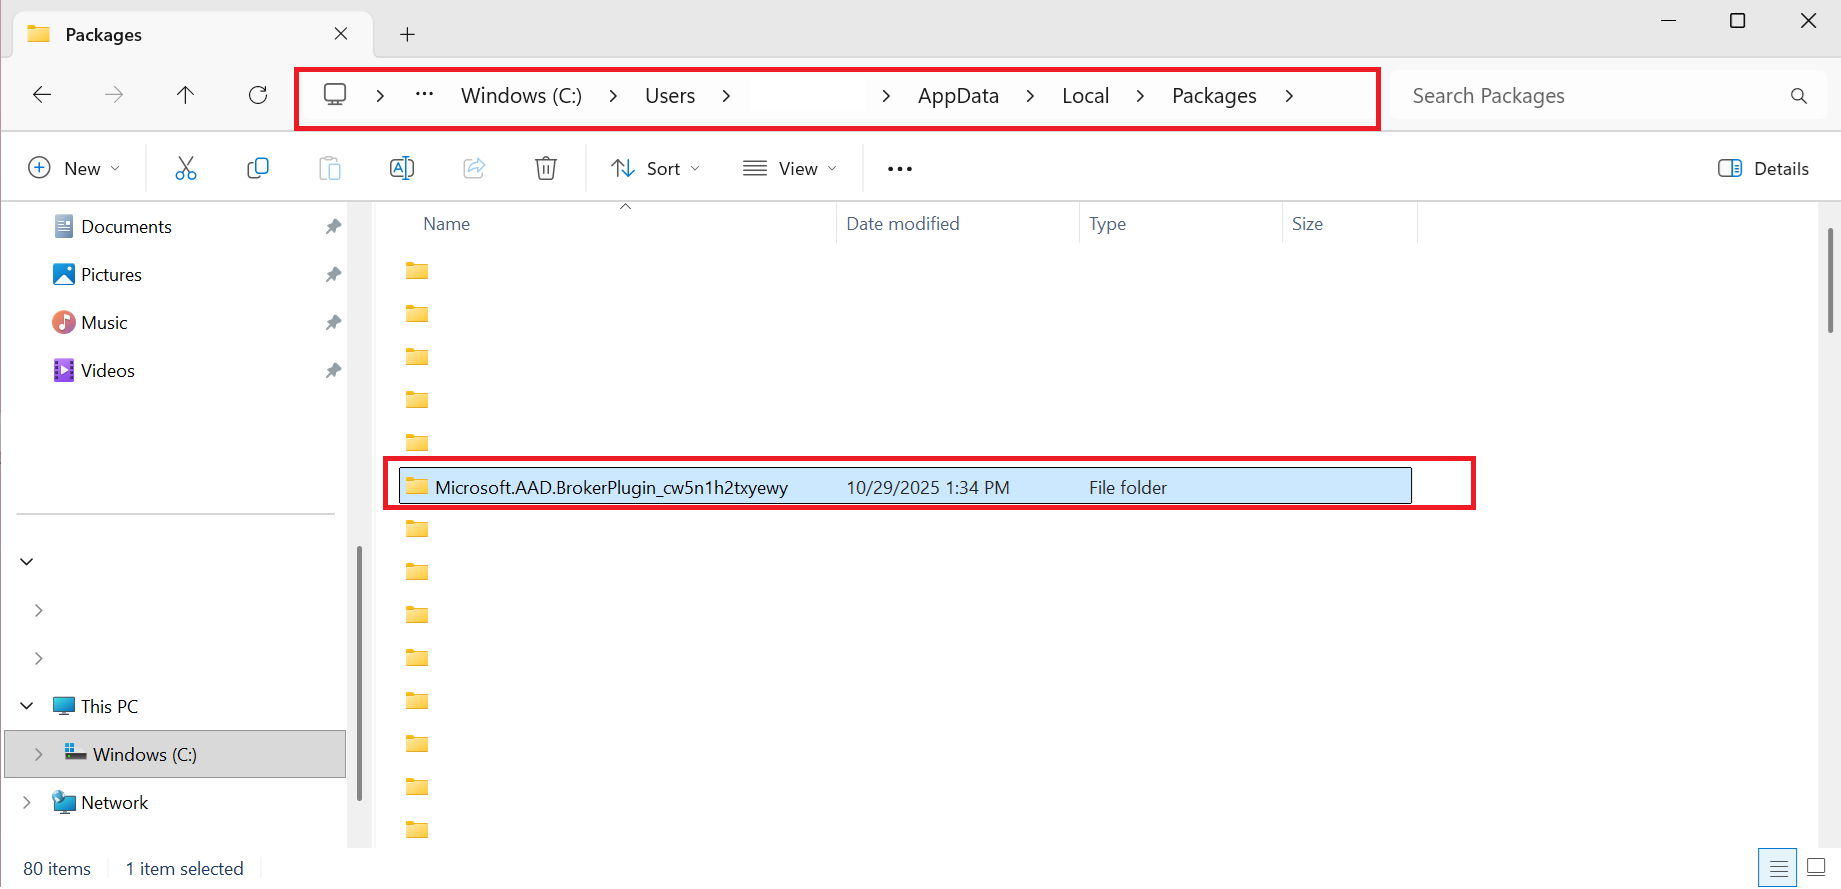Viewport: 1841px width, 889px height.
Task: Expand the Windows (C:) tree node
Action: point(39,754)
